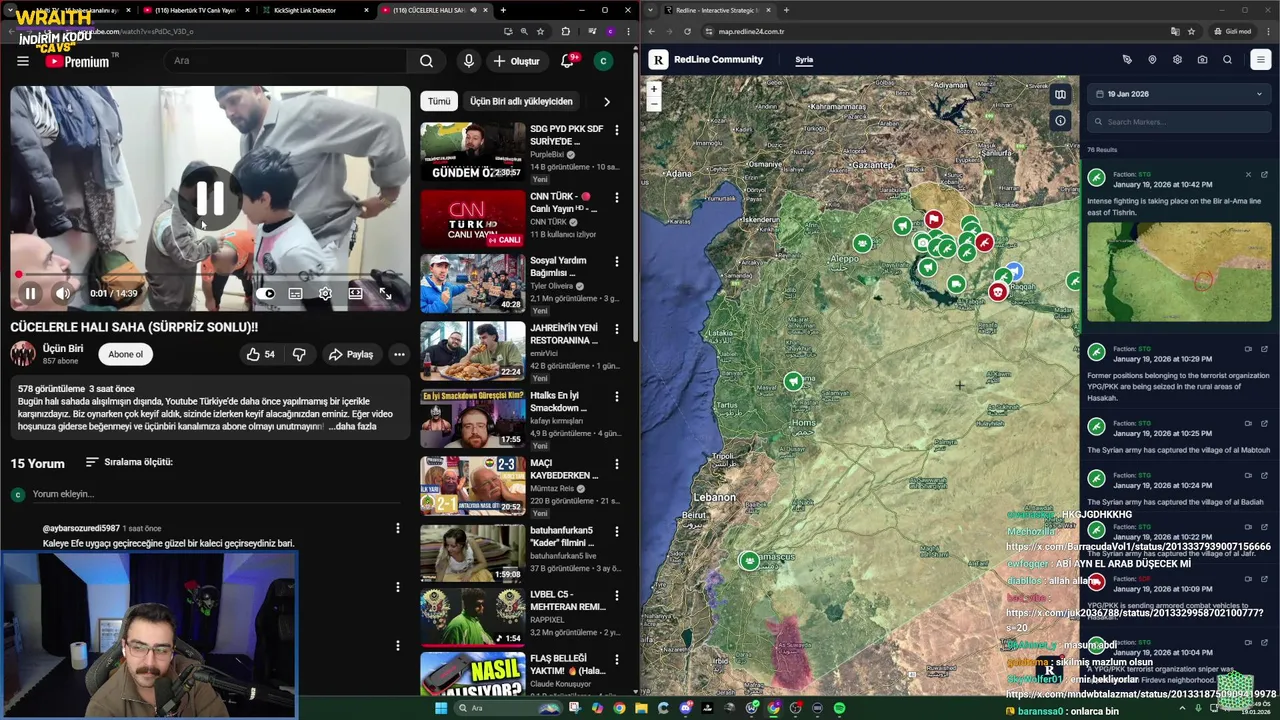Pause the YouTube video with the small pause button

(30, 293)
